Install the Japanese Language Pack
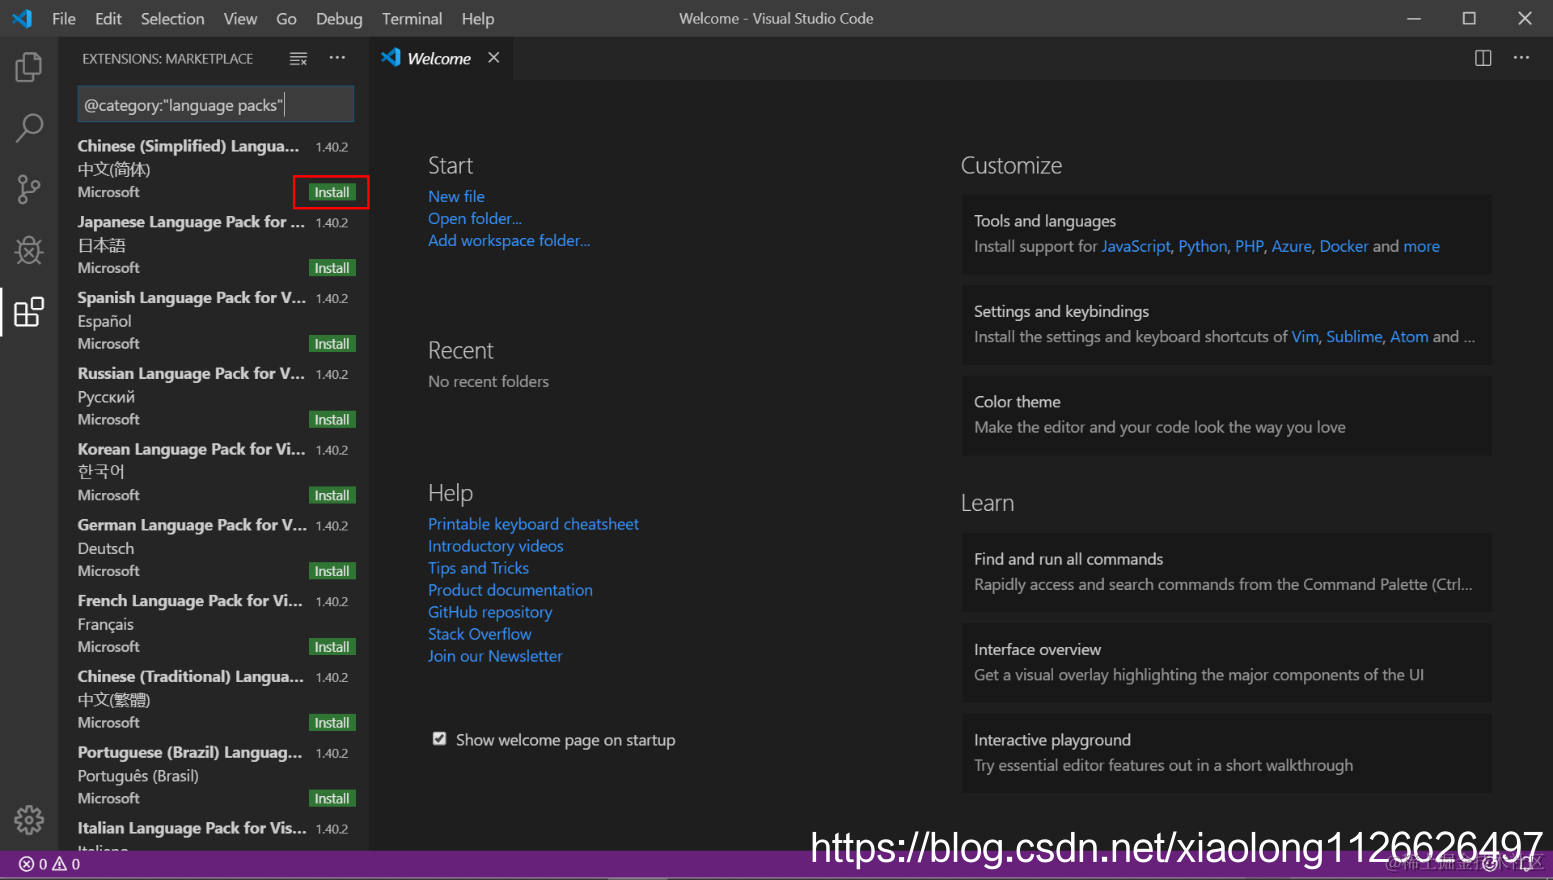Image resolution: width=1553 pixels, height=880 pixels. pos(332,268)
